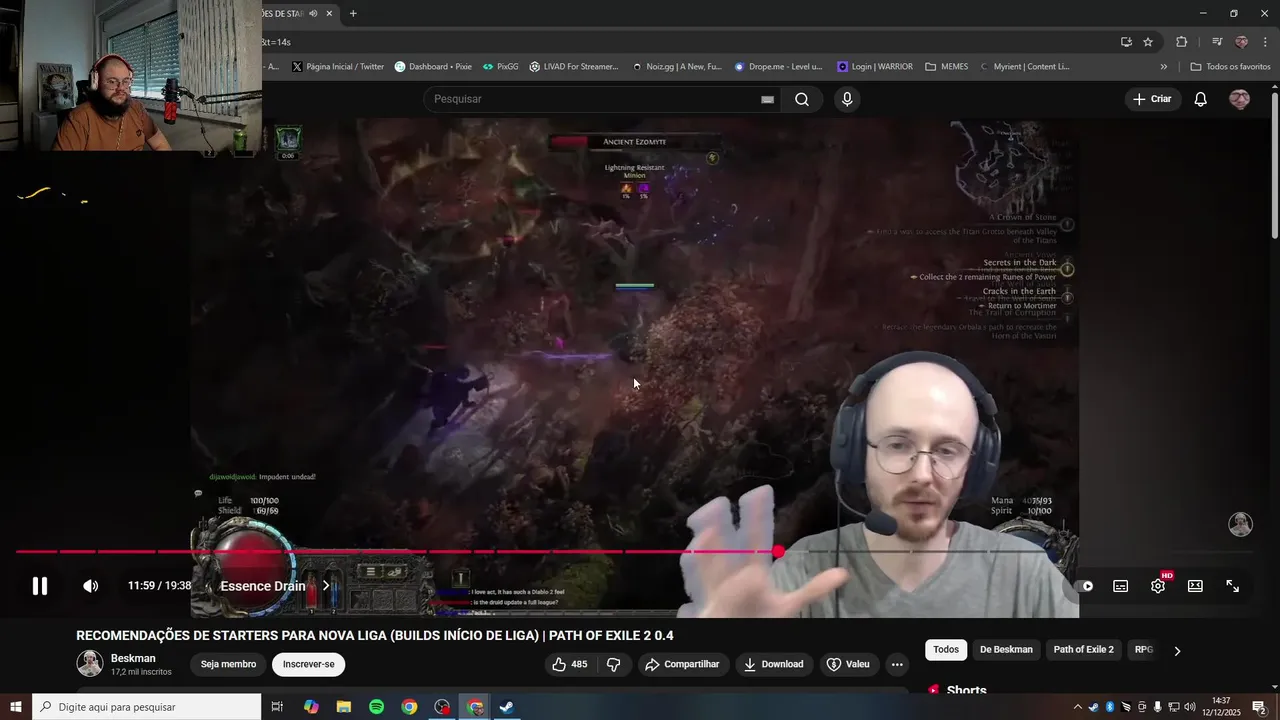Open Chrome media control button

pyautogui.click(x=1217, y=42)
